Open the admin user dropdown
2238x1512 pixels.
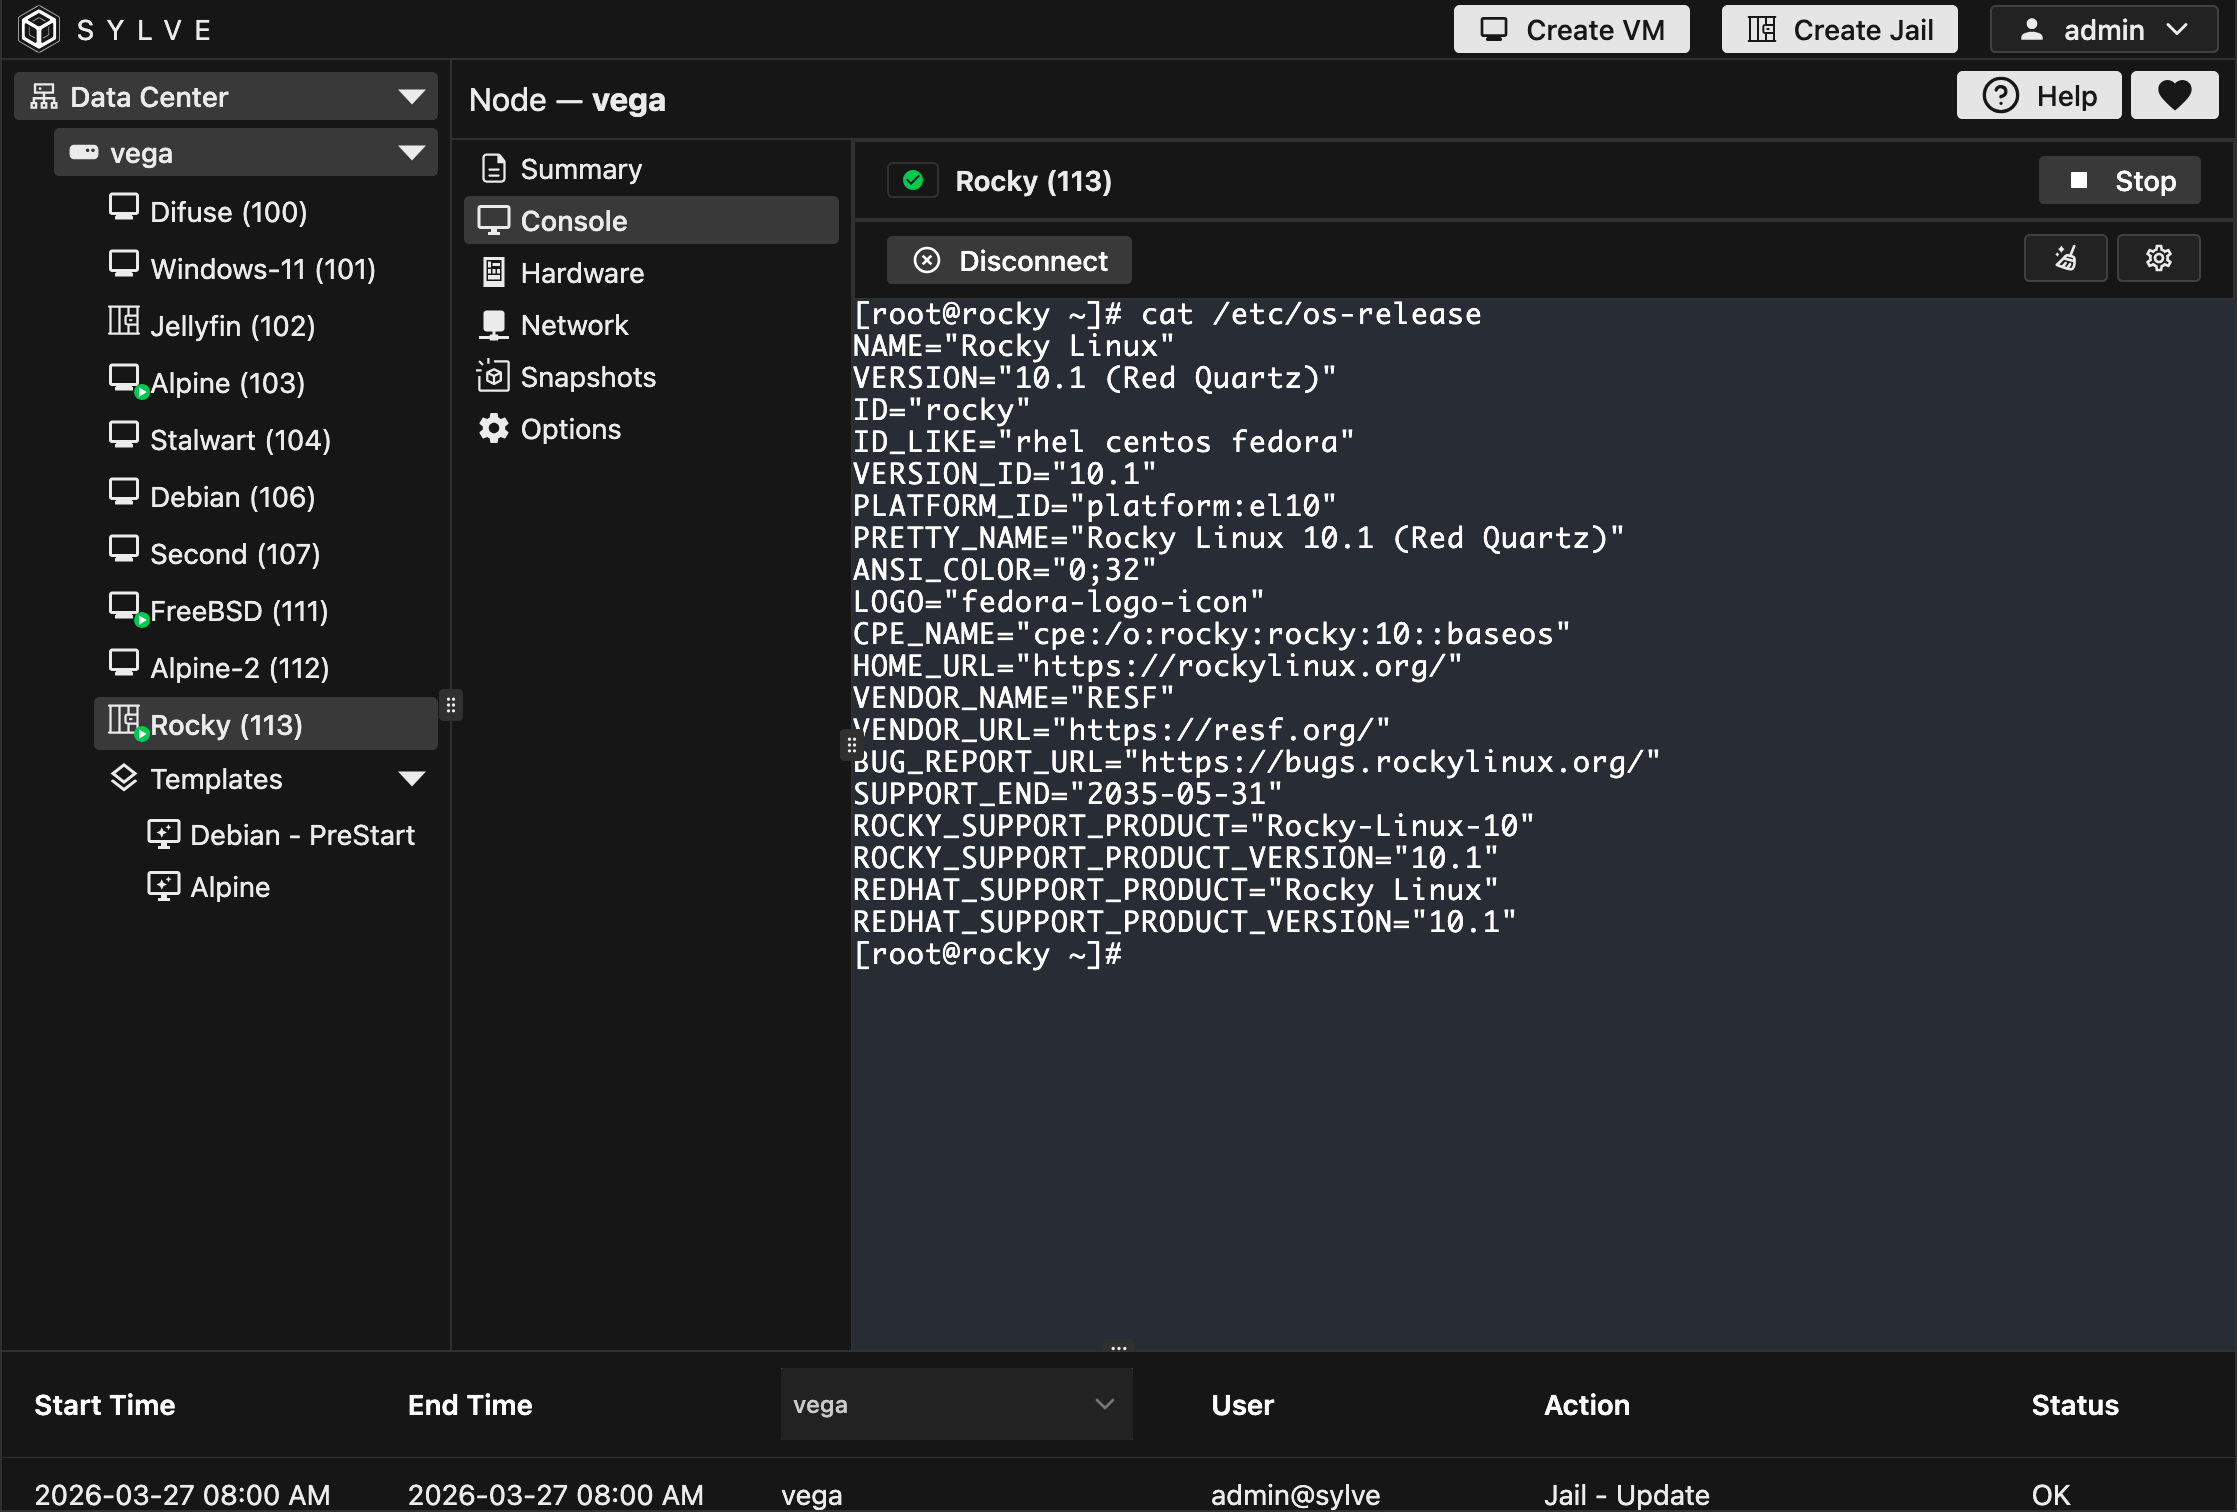coord(2104,29)
